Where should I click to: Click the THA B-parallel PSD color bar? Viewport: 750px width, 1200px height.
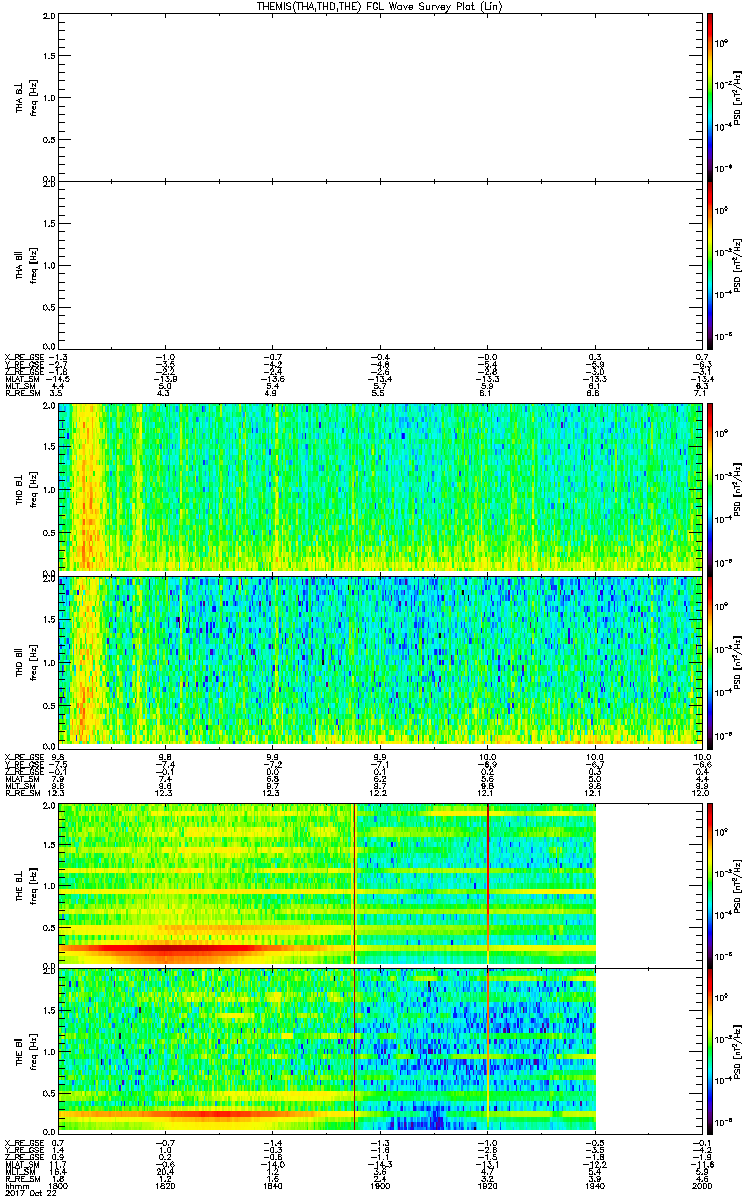pyautogui.click(x=709, y=265)
